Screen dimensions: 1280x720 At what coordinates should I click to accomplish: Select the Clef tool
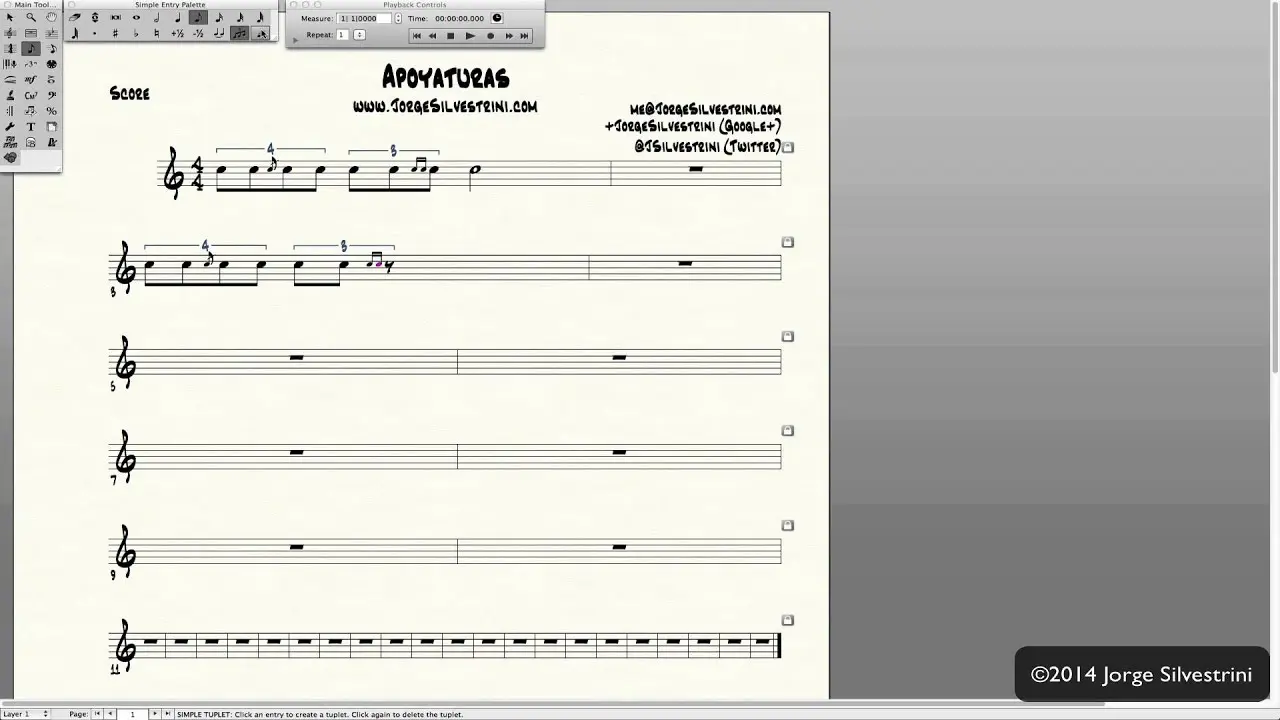pyautogui.click(x=51, y=96)
